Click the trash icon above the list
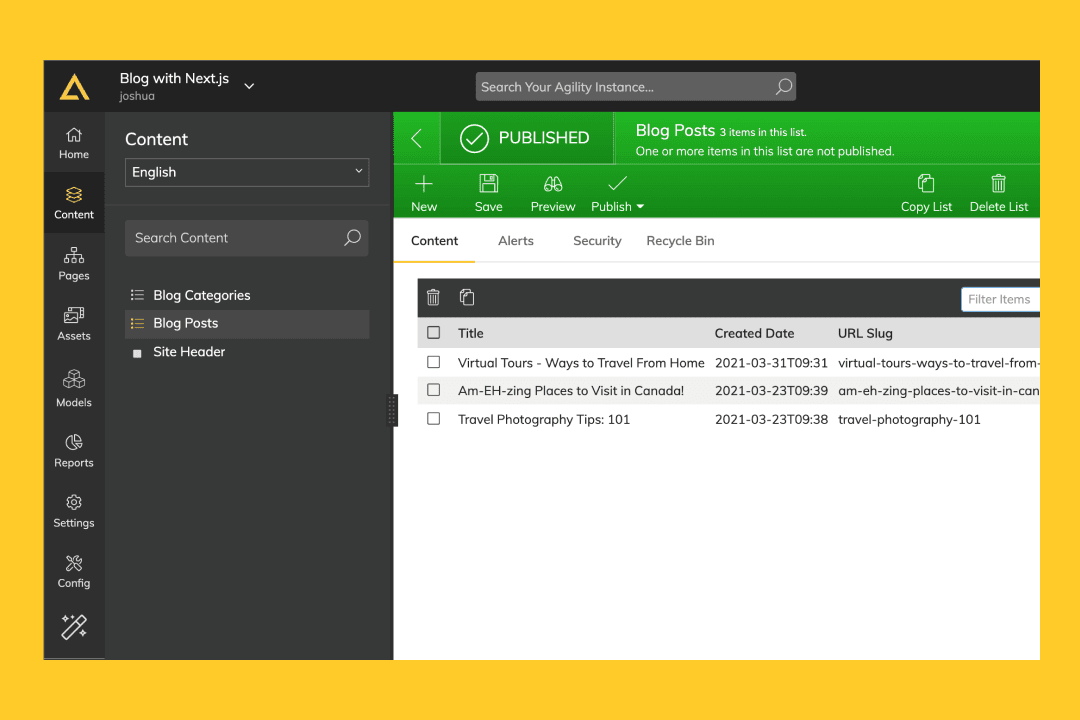 [x=433, y=297]
